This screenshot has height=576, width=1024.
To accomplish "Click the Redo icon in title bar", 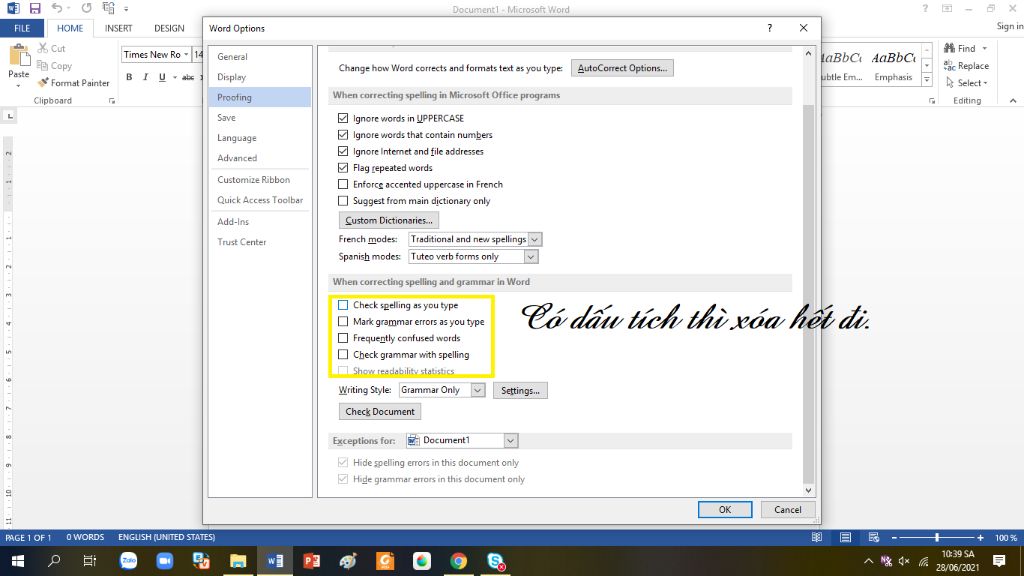I will click(x=86, y=8).
